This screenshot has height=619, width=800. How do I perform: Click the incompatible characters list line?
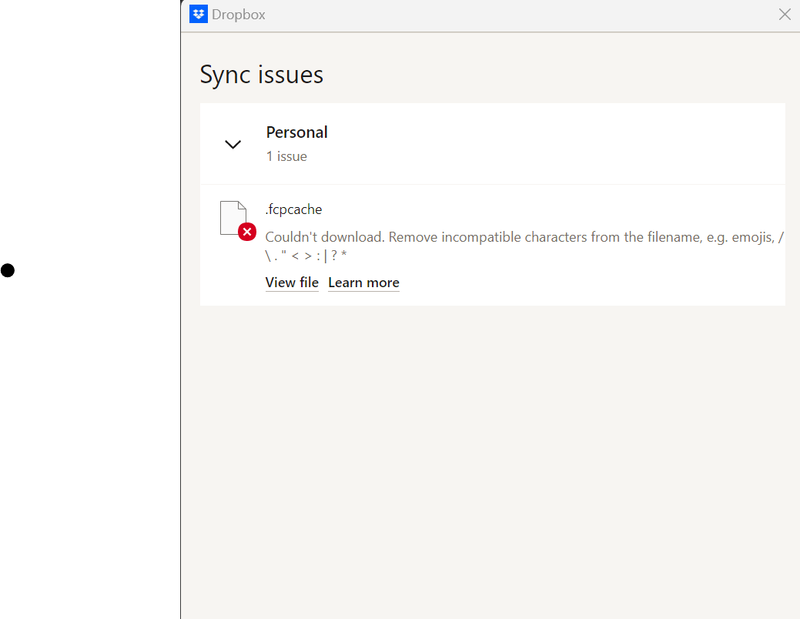click(x=306, y=256)
